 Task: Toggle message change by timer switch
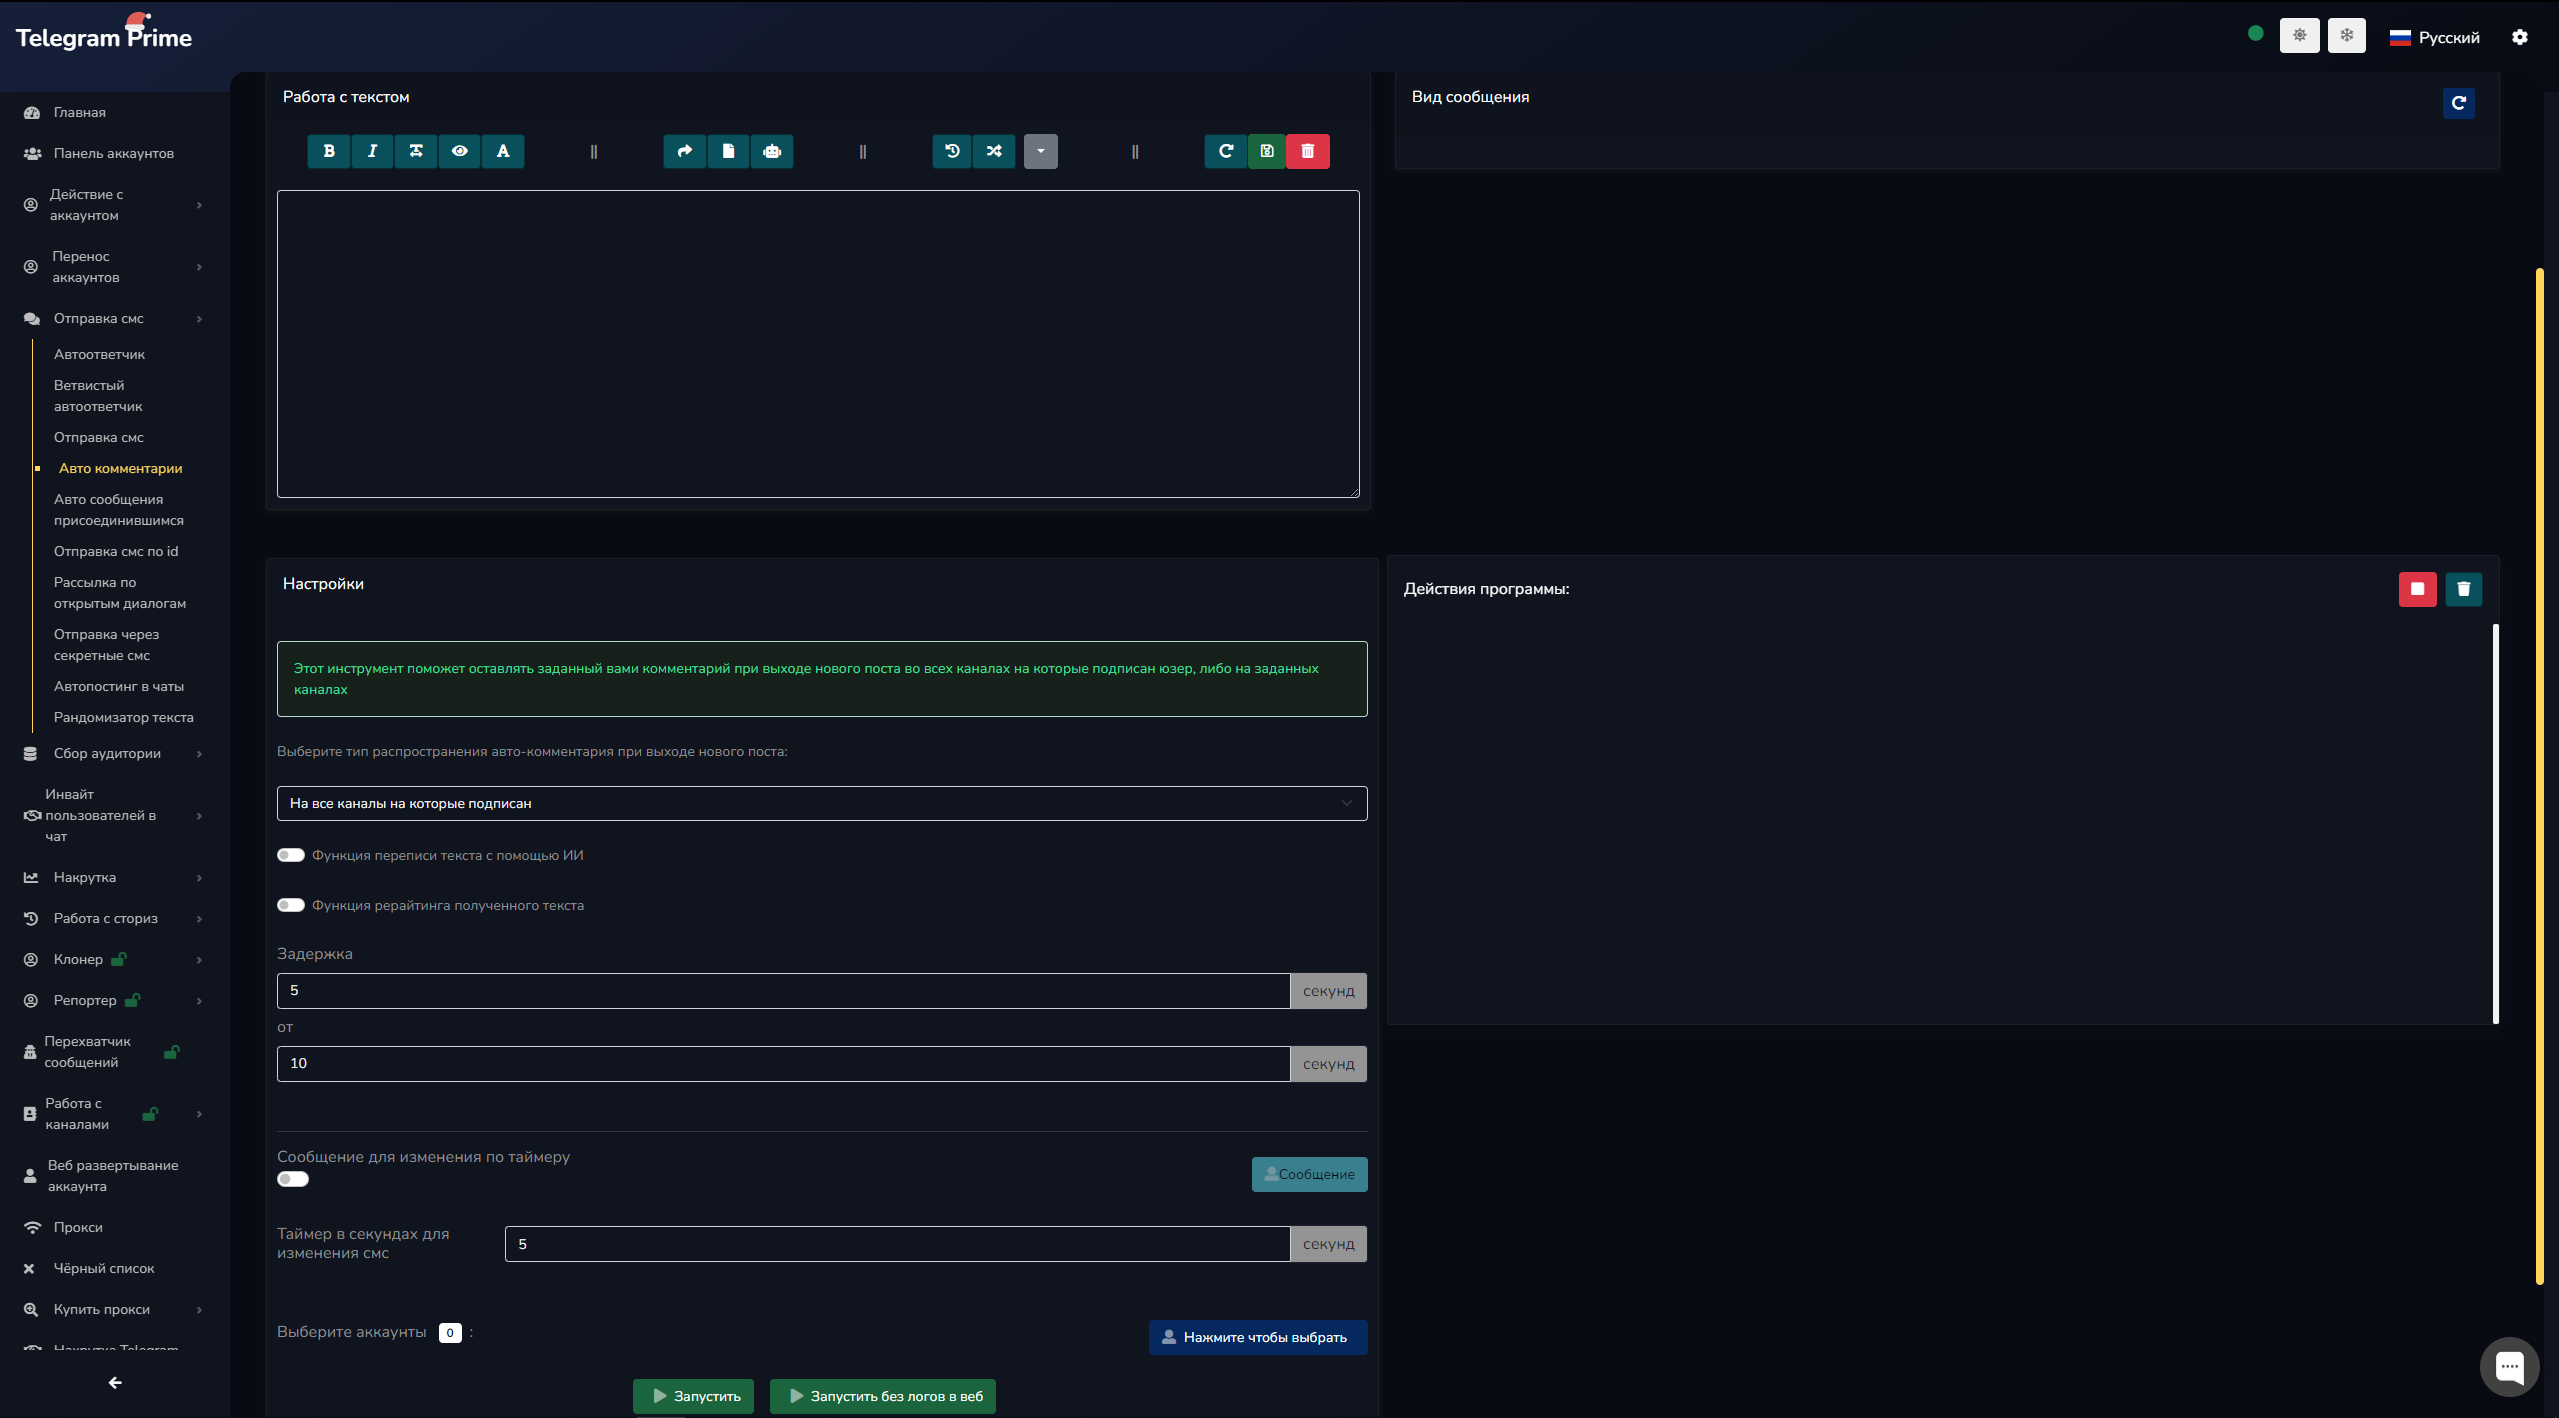293,1179
